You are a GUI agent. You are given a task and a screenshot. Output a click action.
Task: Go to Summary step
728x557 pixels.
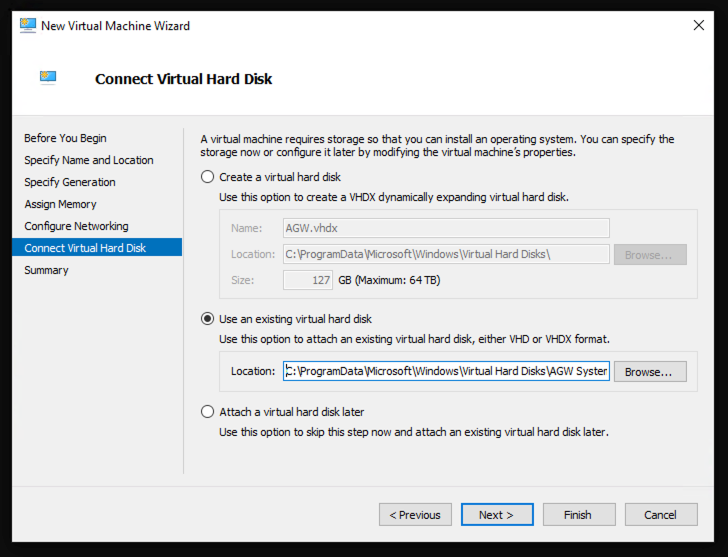tap(46, 270)
